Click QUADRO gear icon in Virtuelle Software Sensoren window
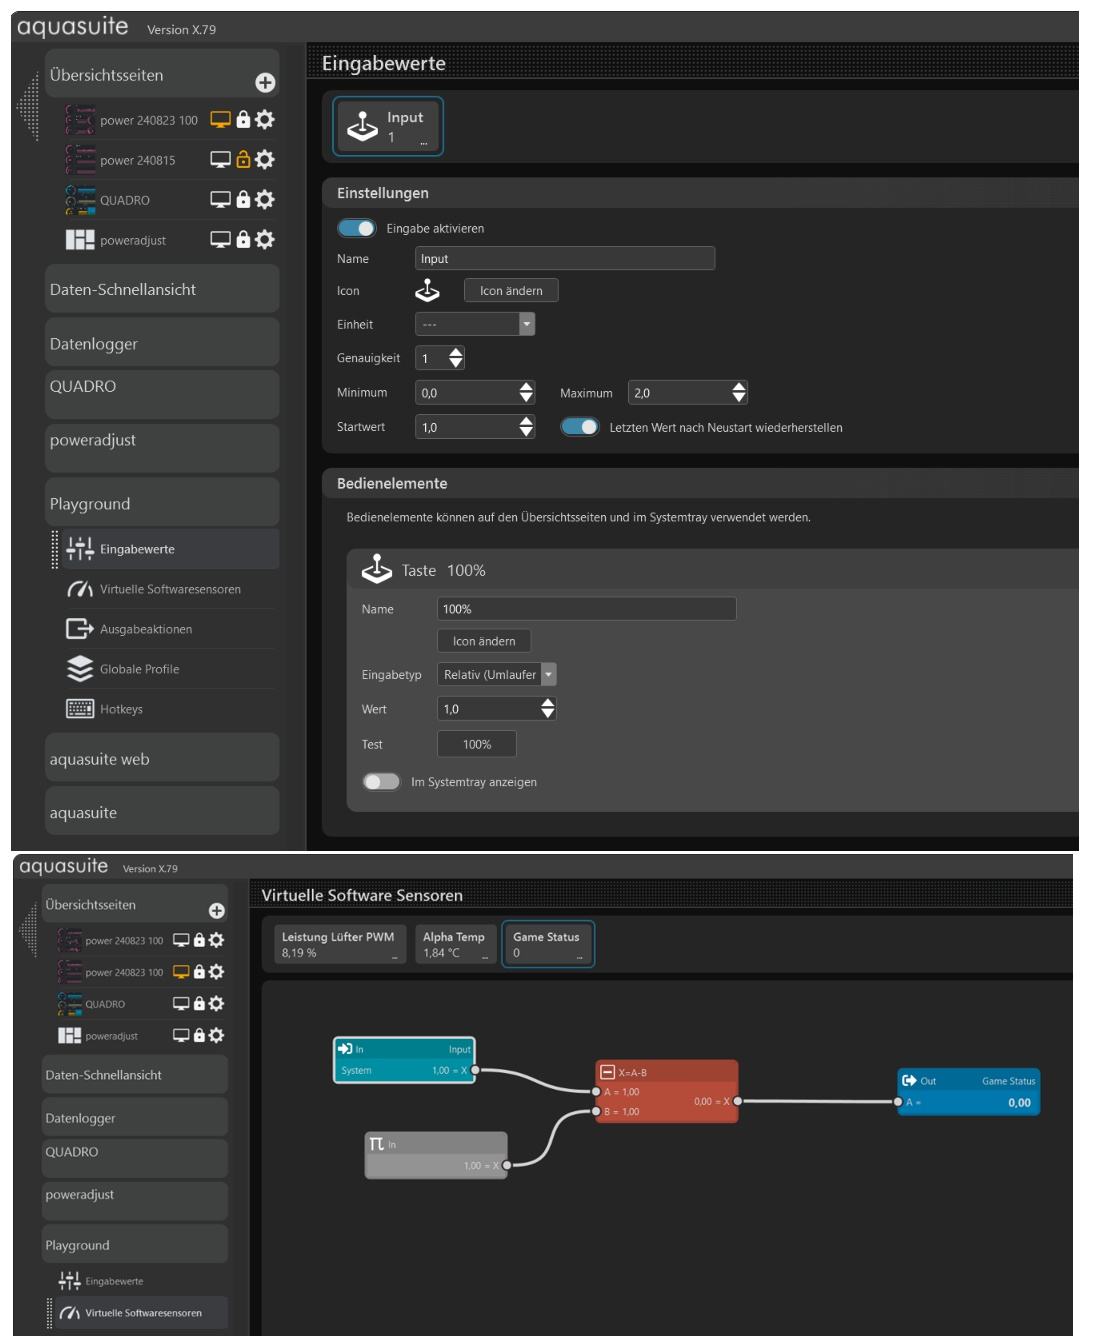This screenshot has width=1107, height=1342. click(x=217, y=1004)
